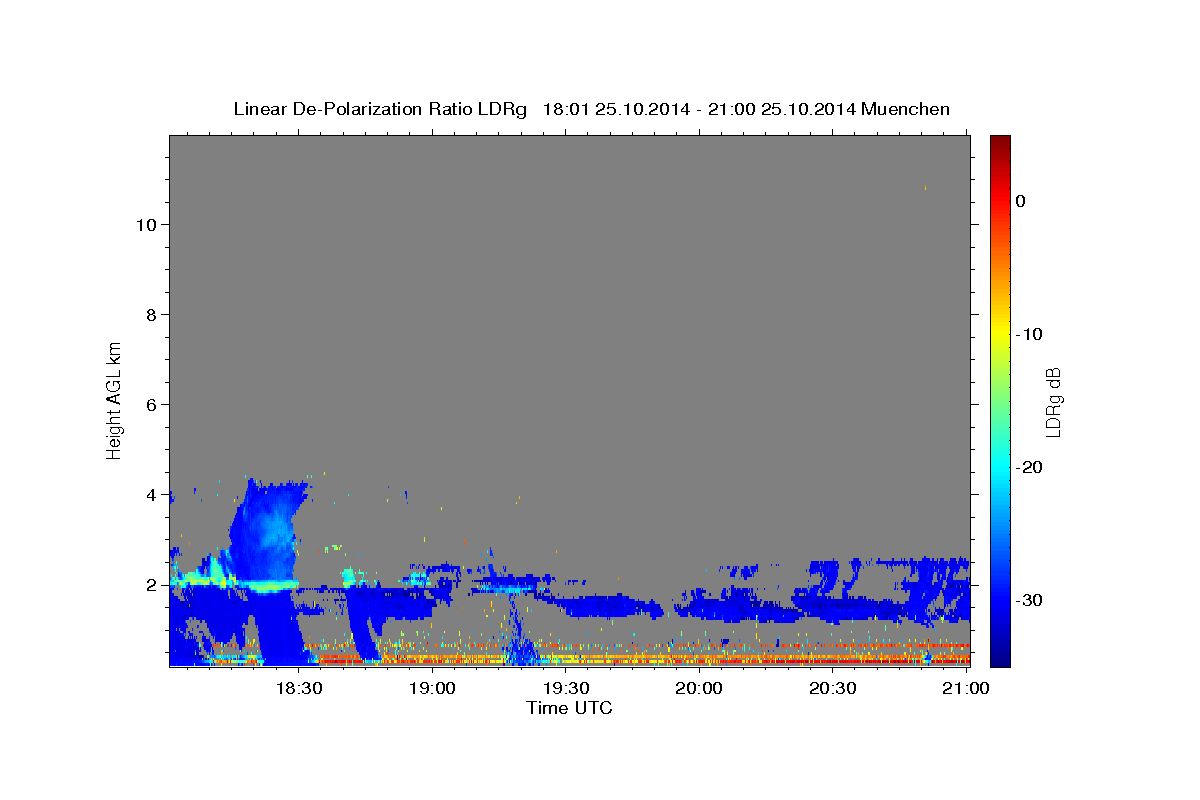The width and height of the screenshot is (1200, 800).
Task: Select the 21:00 time tick label
Action: click(966, 688)
